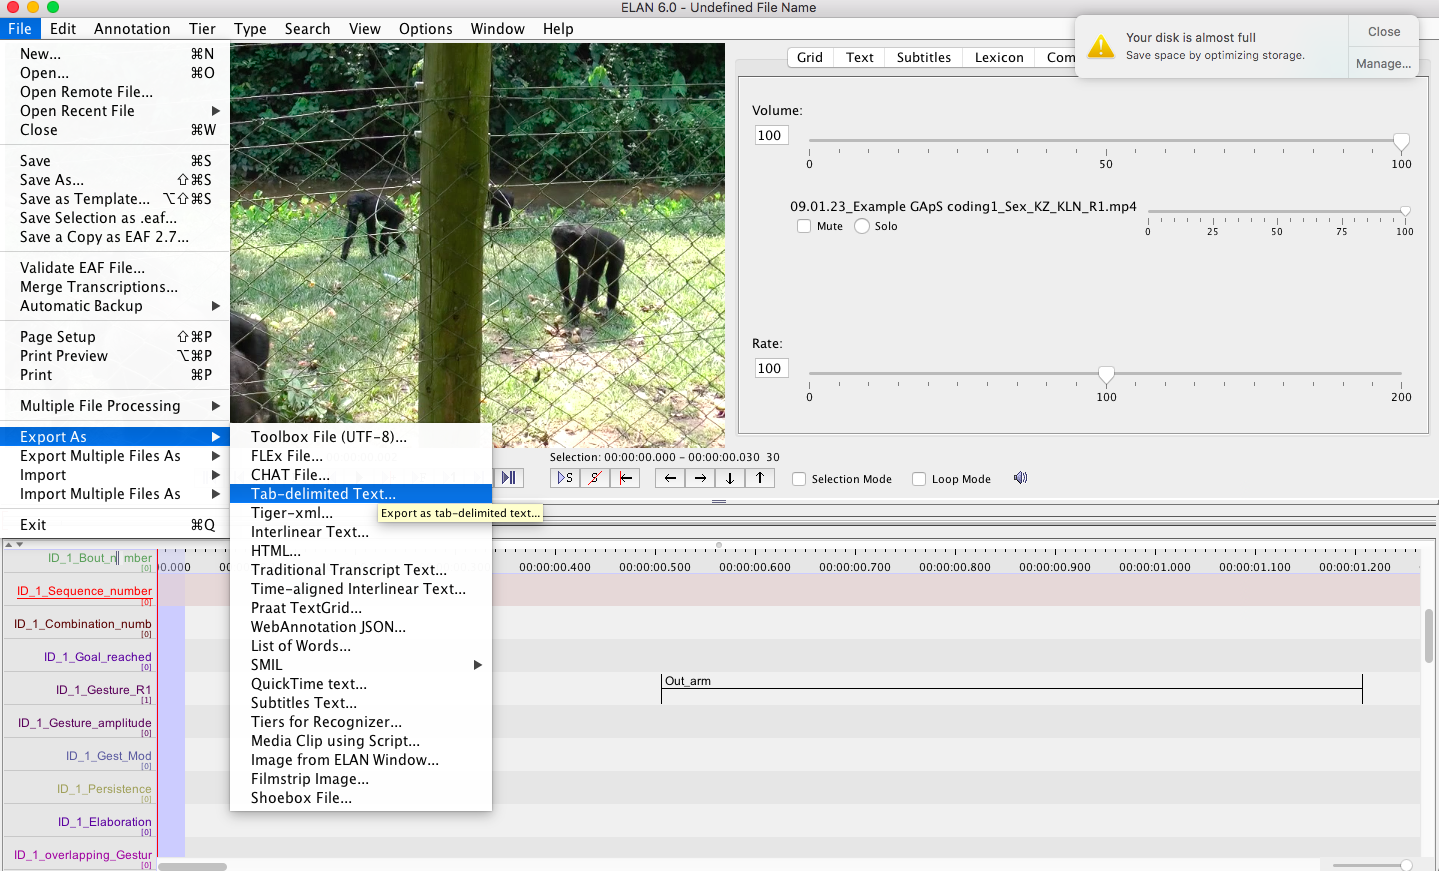Click the clear selection icon
This screenshot has height=871, width=1439.
click(595, 478)
